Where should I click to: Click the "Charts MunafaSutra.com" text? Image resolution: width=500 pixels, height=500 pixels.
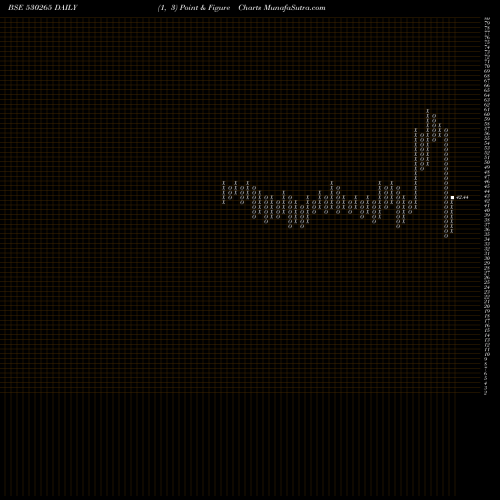tap(282, 8)
